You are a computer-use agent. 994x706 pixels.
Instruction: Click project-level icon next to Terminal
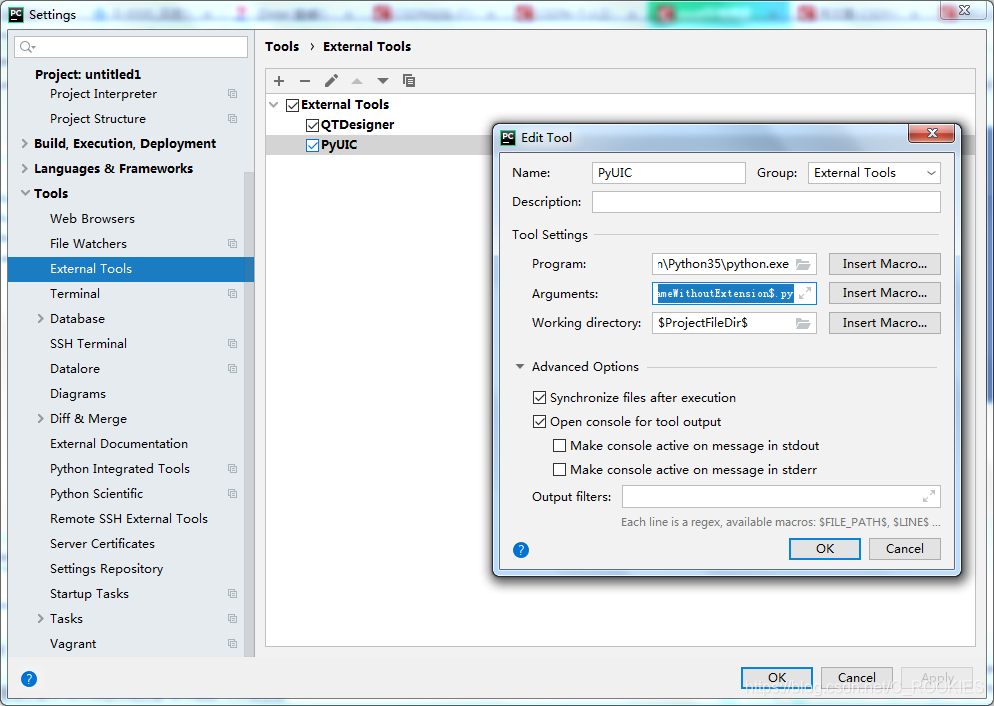pyautogui.click(x=233, y=293)
